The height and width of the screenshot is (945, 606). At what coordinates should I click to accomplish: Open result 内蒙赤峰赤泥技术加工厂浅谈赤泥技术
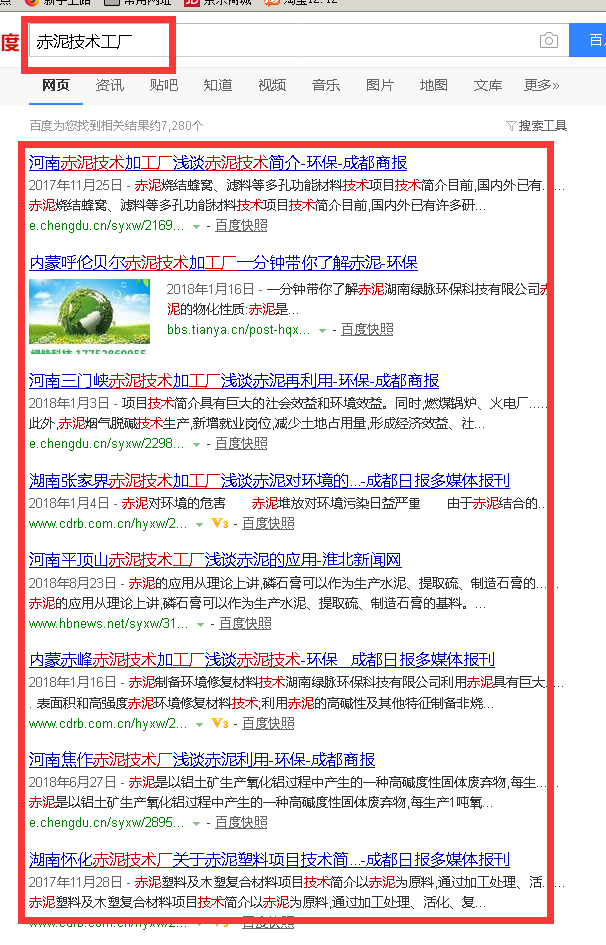click(262, 660)
